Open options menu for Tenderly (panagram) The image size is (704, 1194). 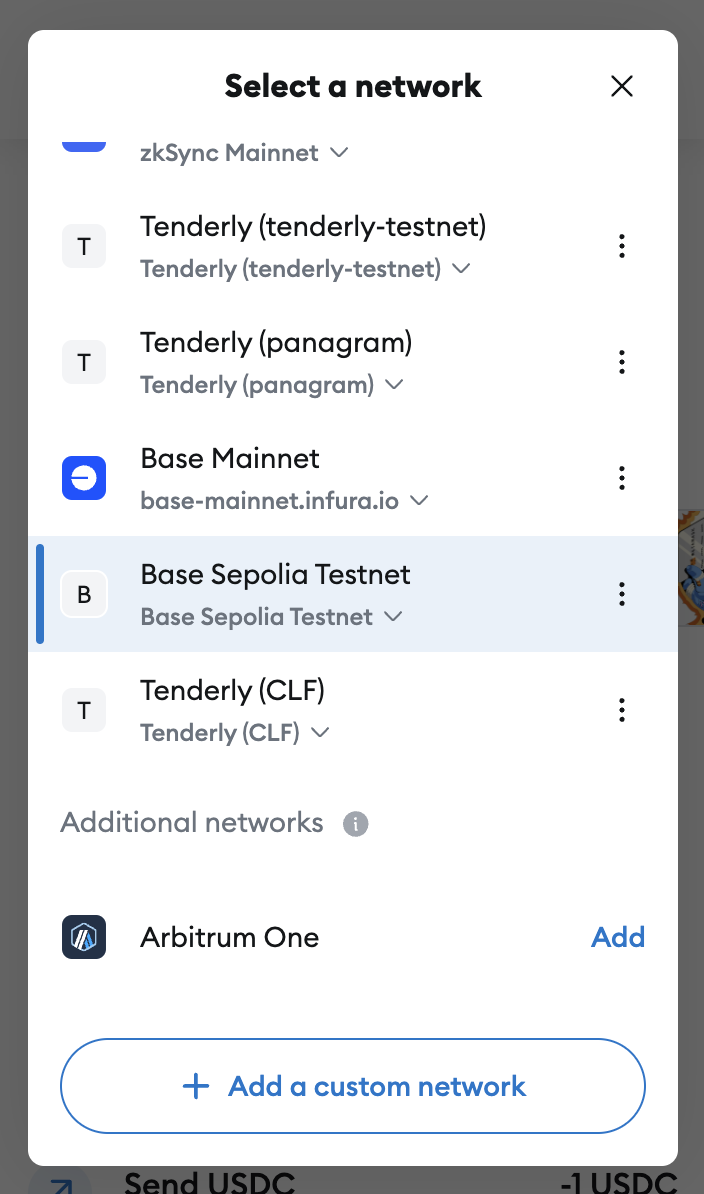point(622,362)
